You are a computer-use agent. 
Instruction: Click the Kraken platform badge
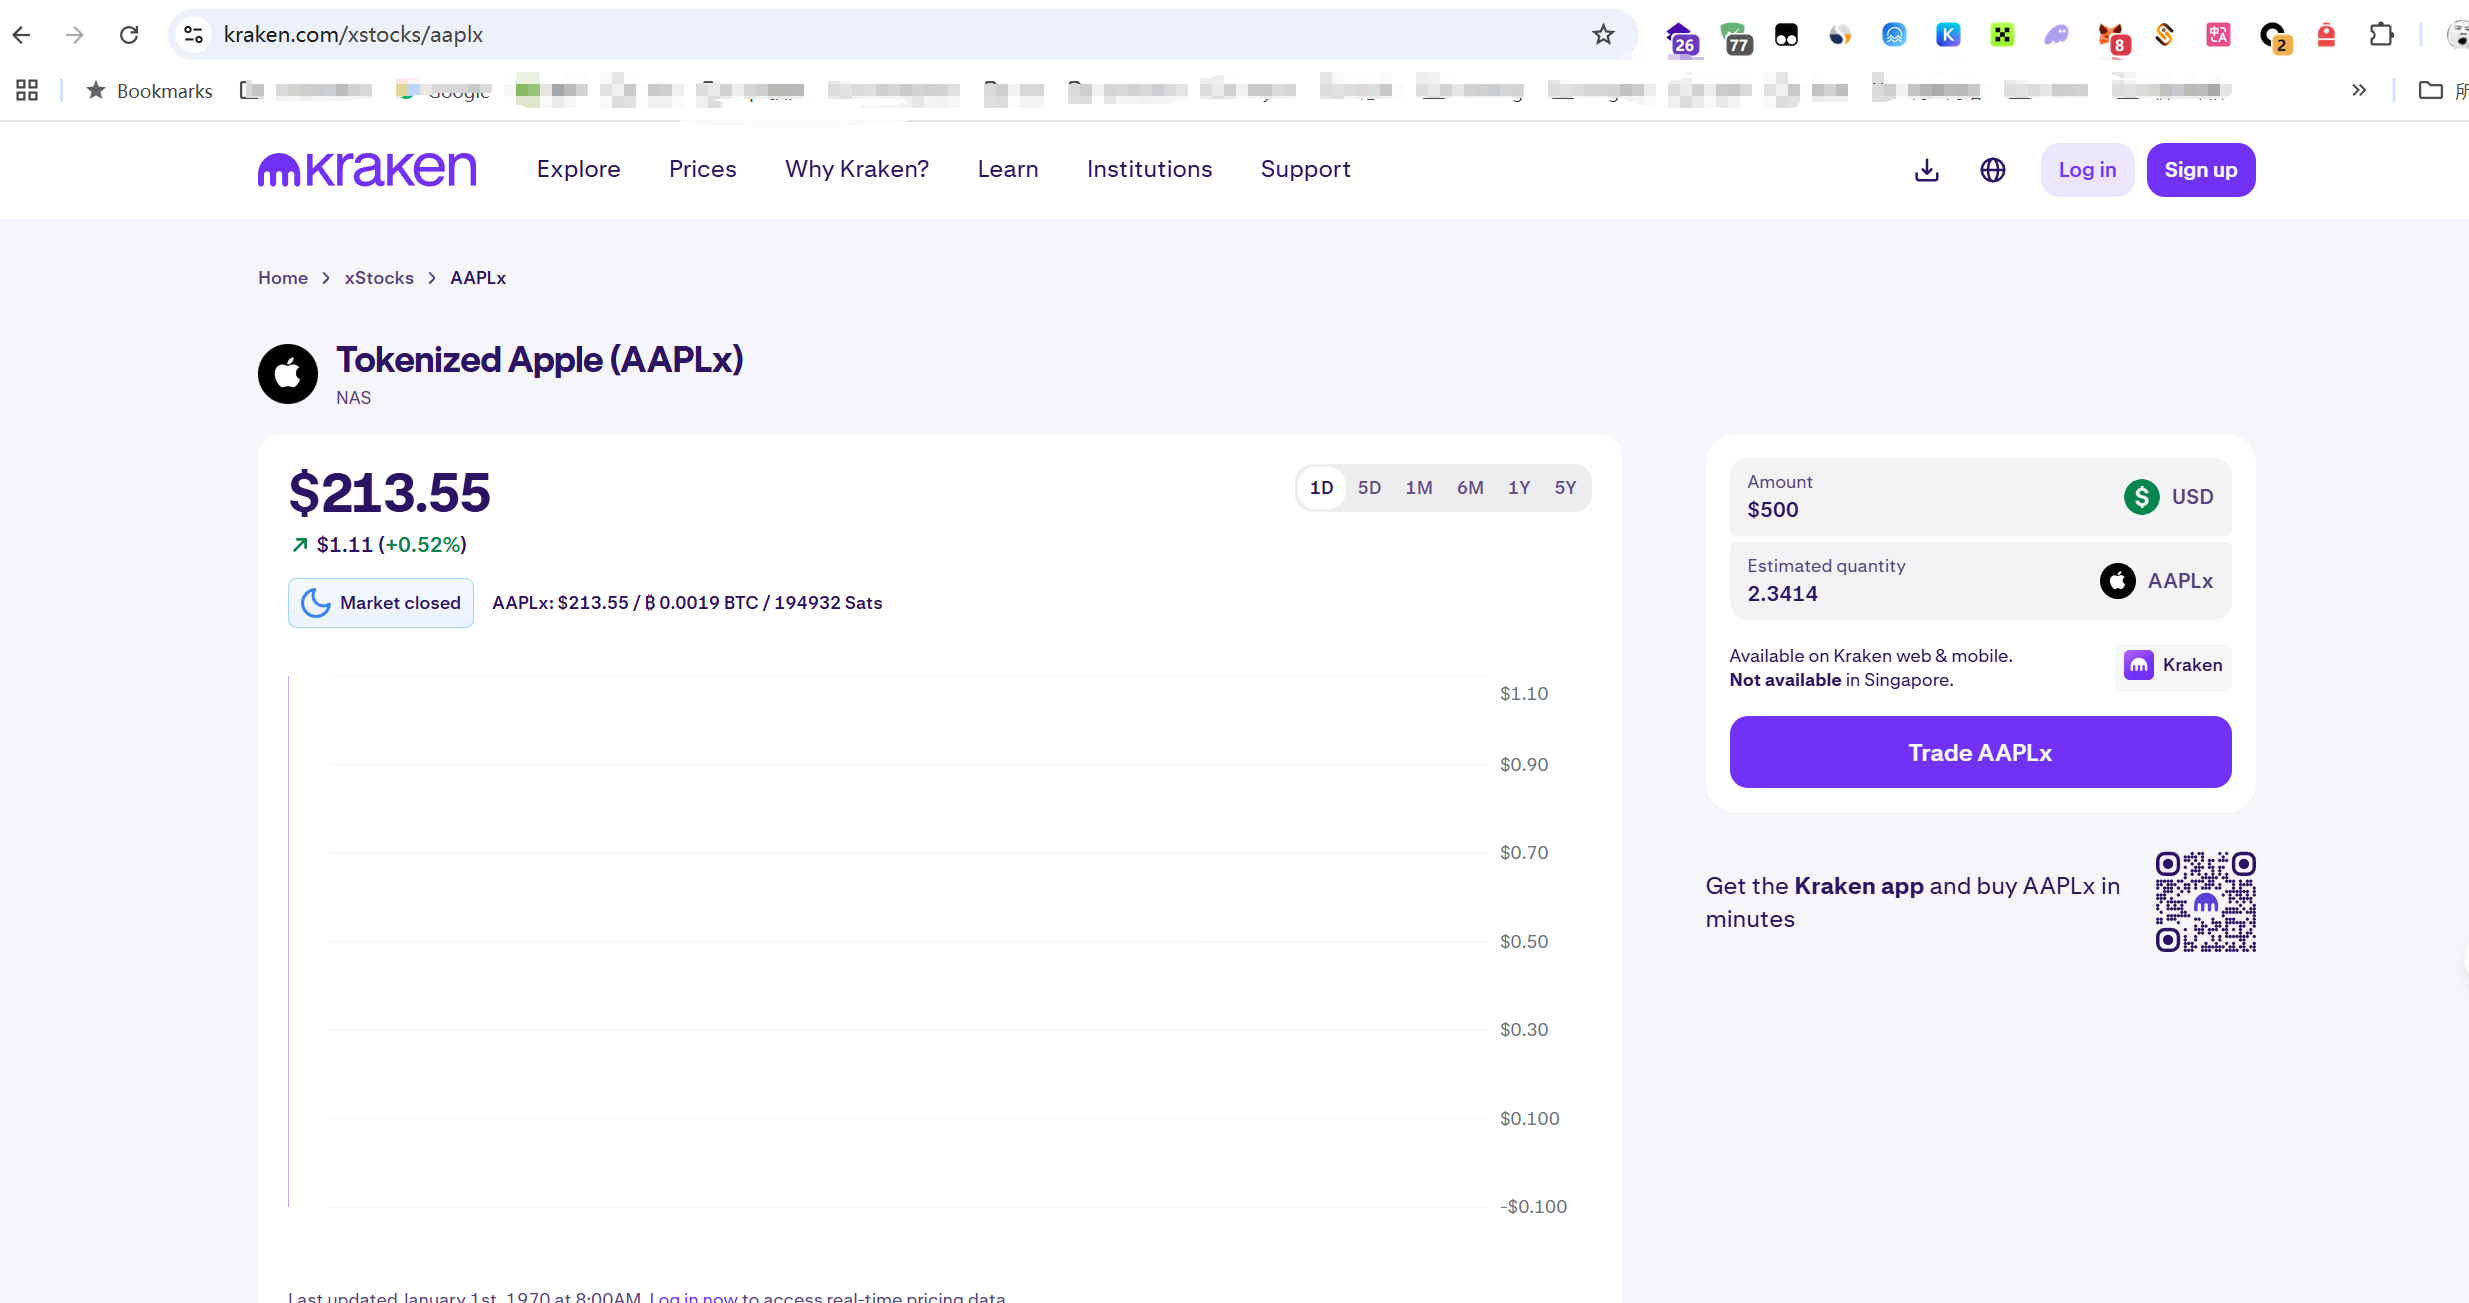[2173, 665]
